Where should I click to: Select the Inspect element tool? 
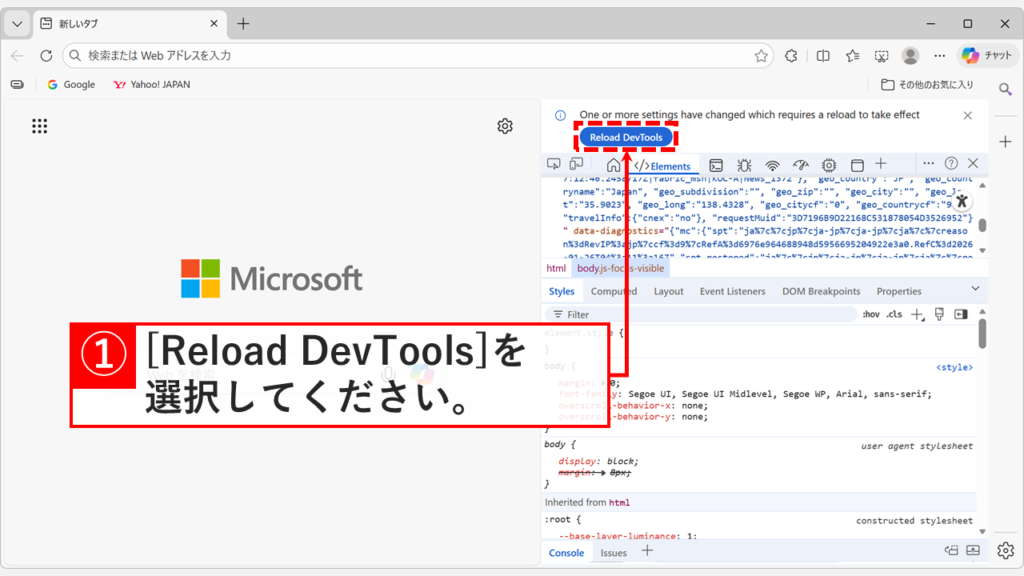click(554, 163)
